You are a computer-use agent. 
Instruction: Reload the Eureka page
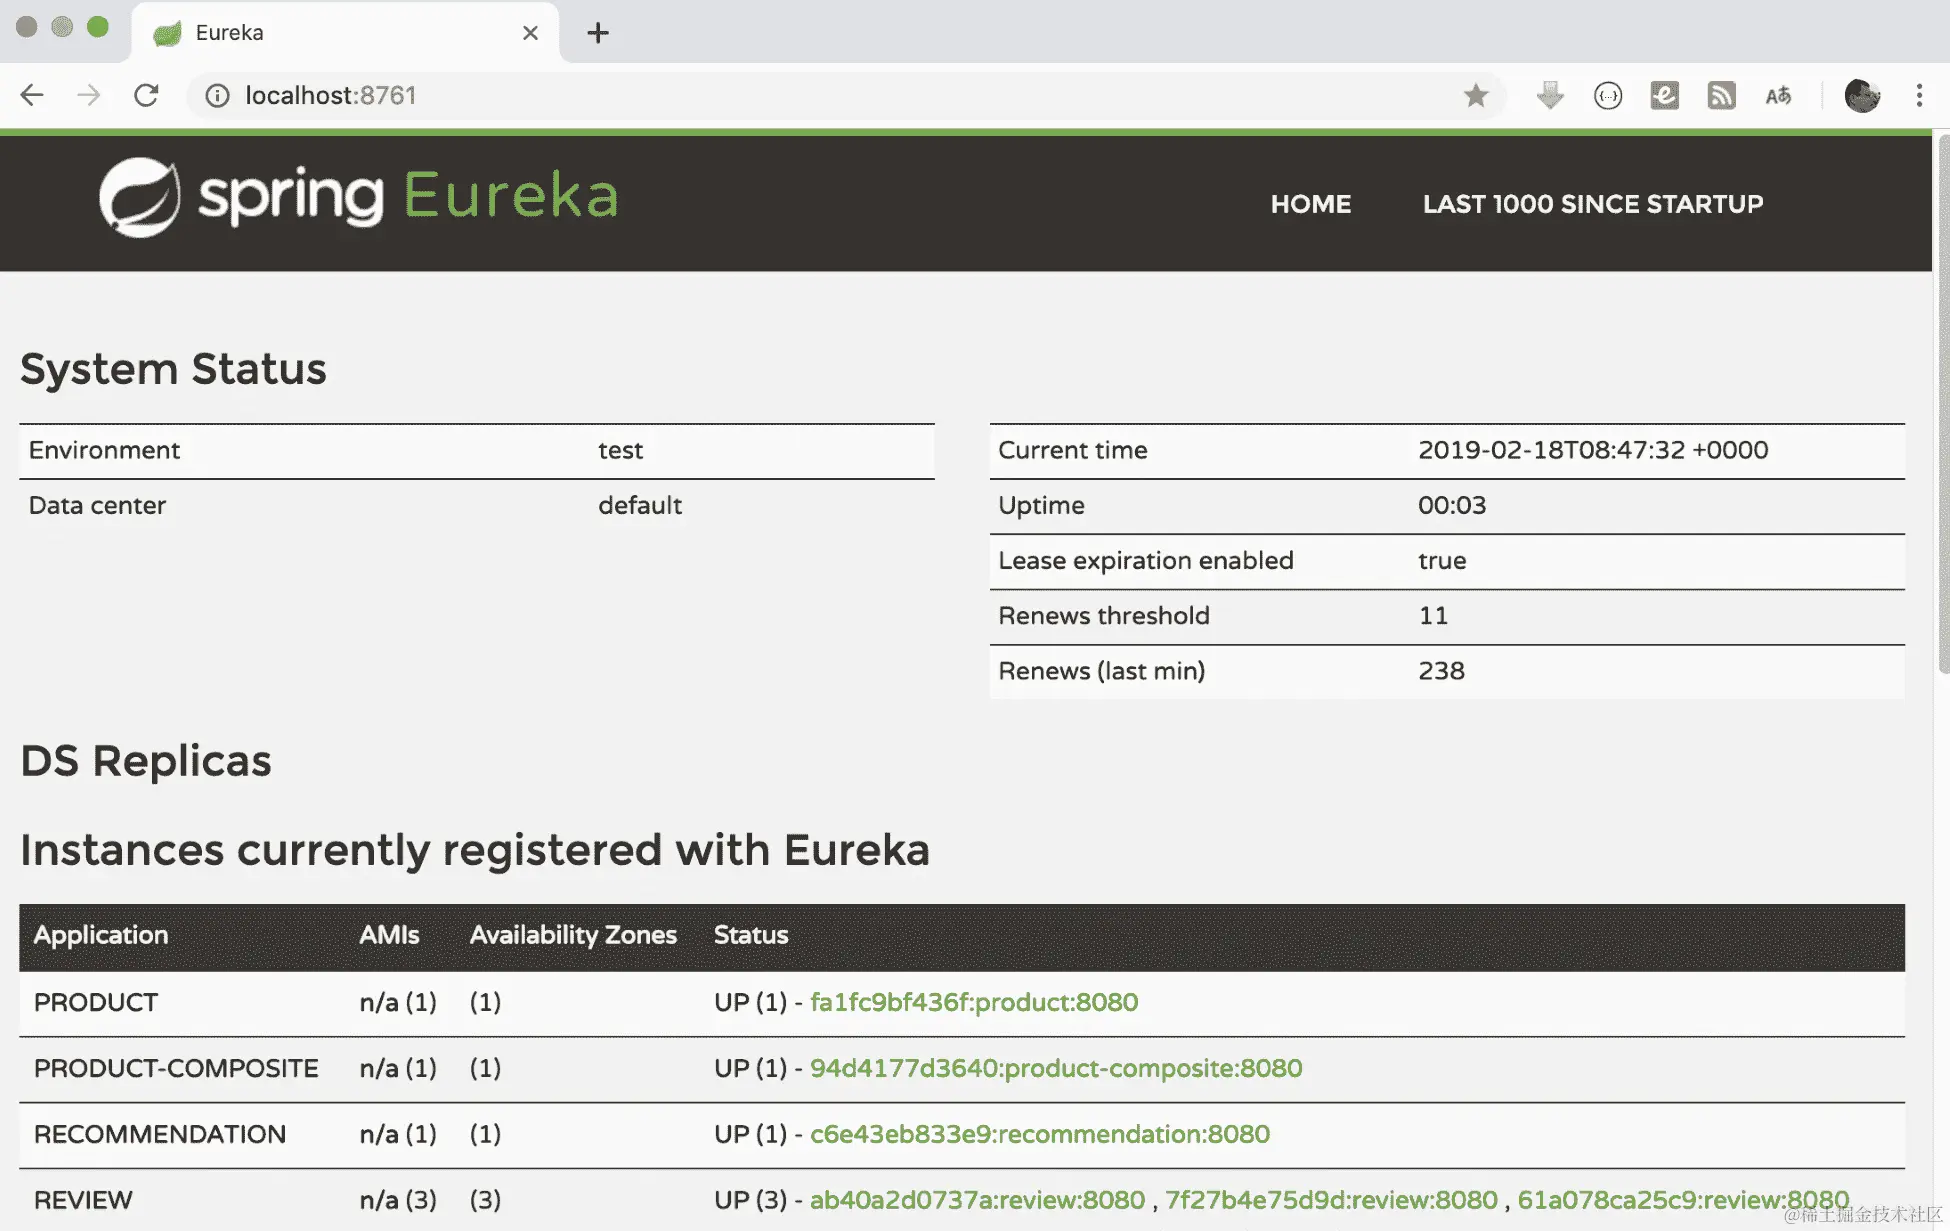pos(146,95)
